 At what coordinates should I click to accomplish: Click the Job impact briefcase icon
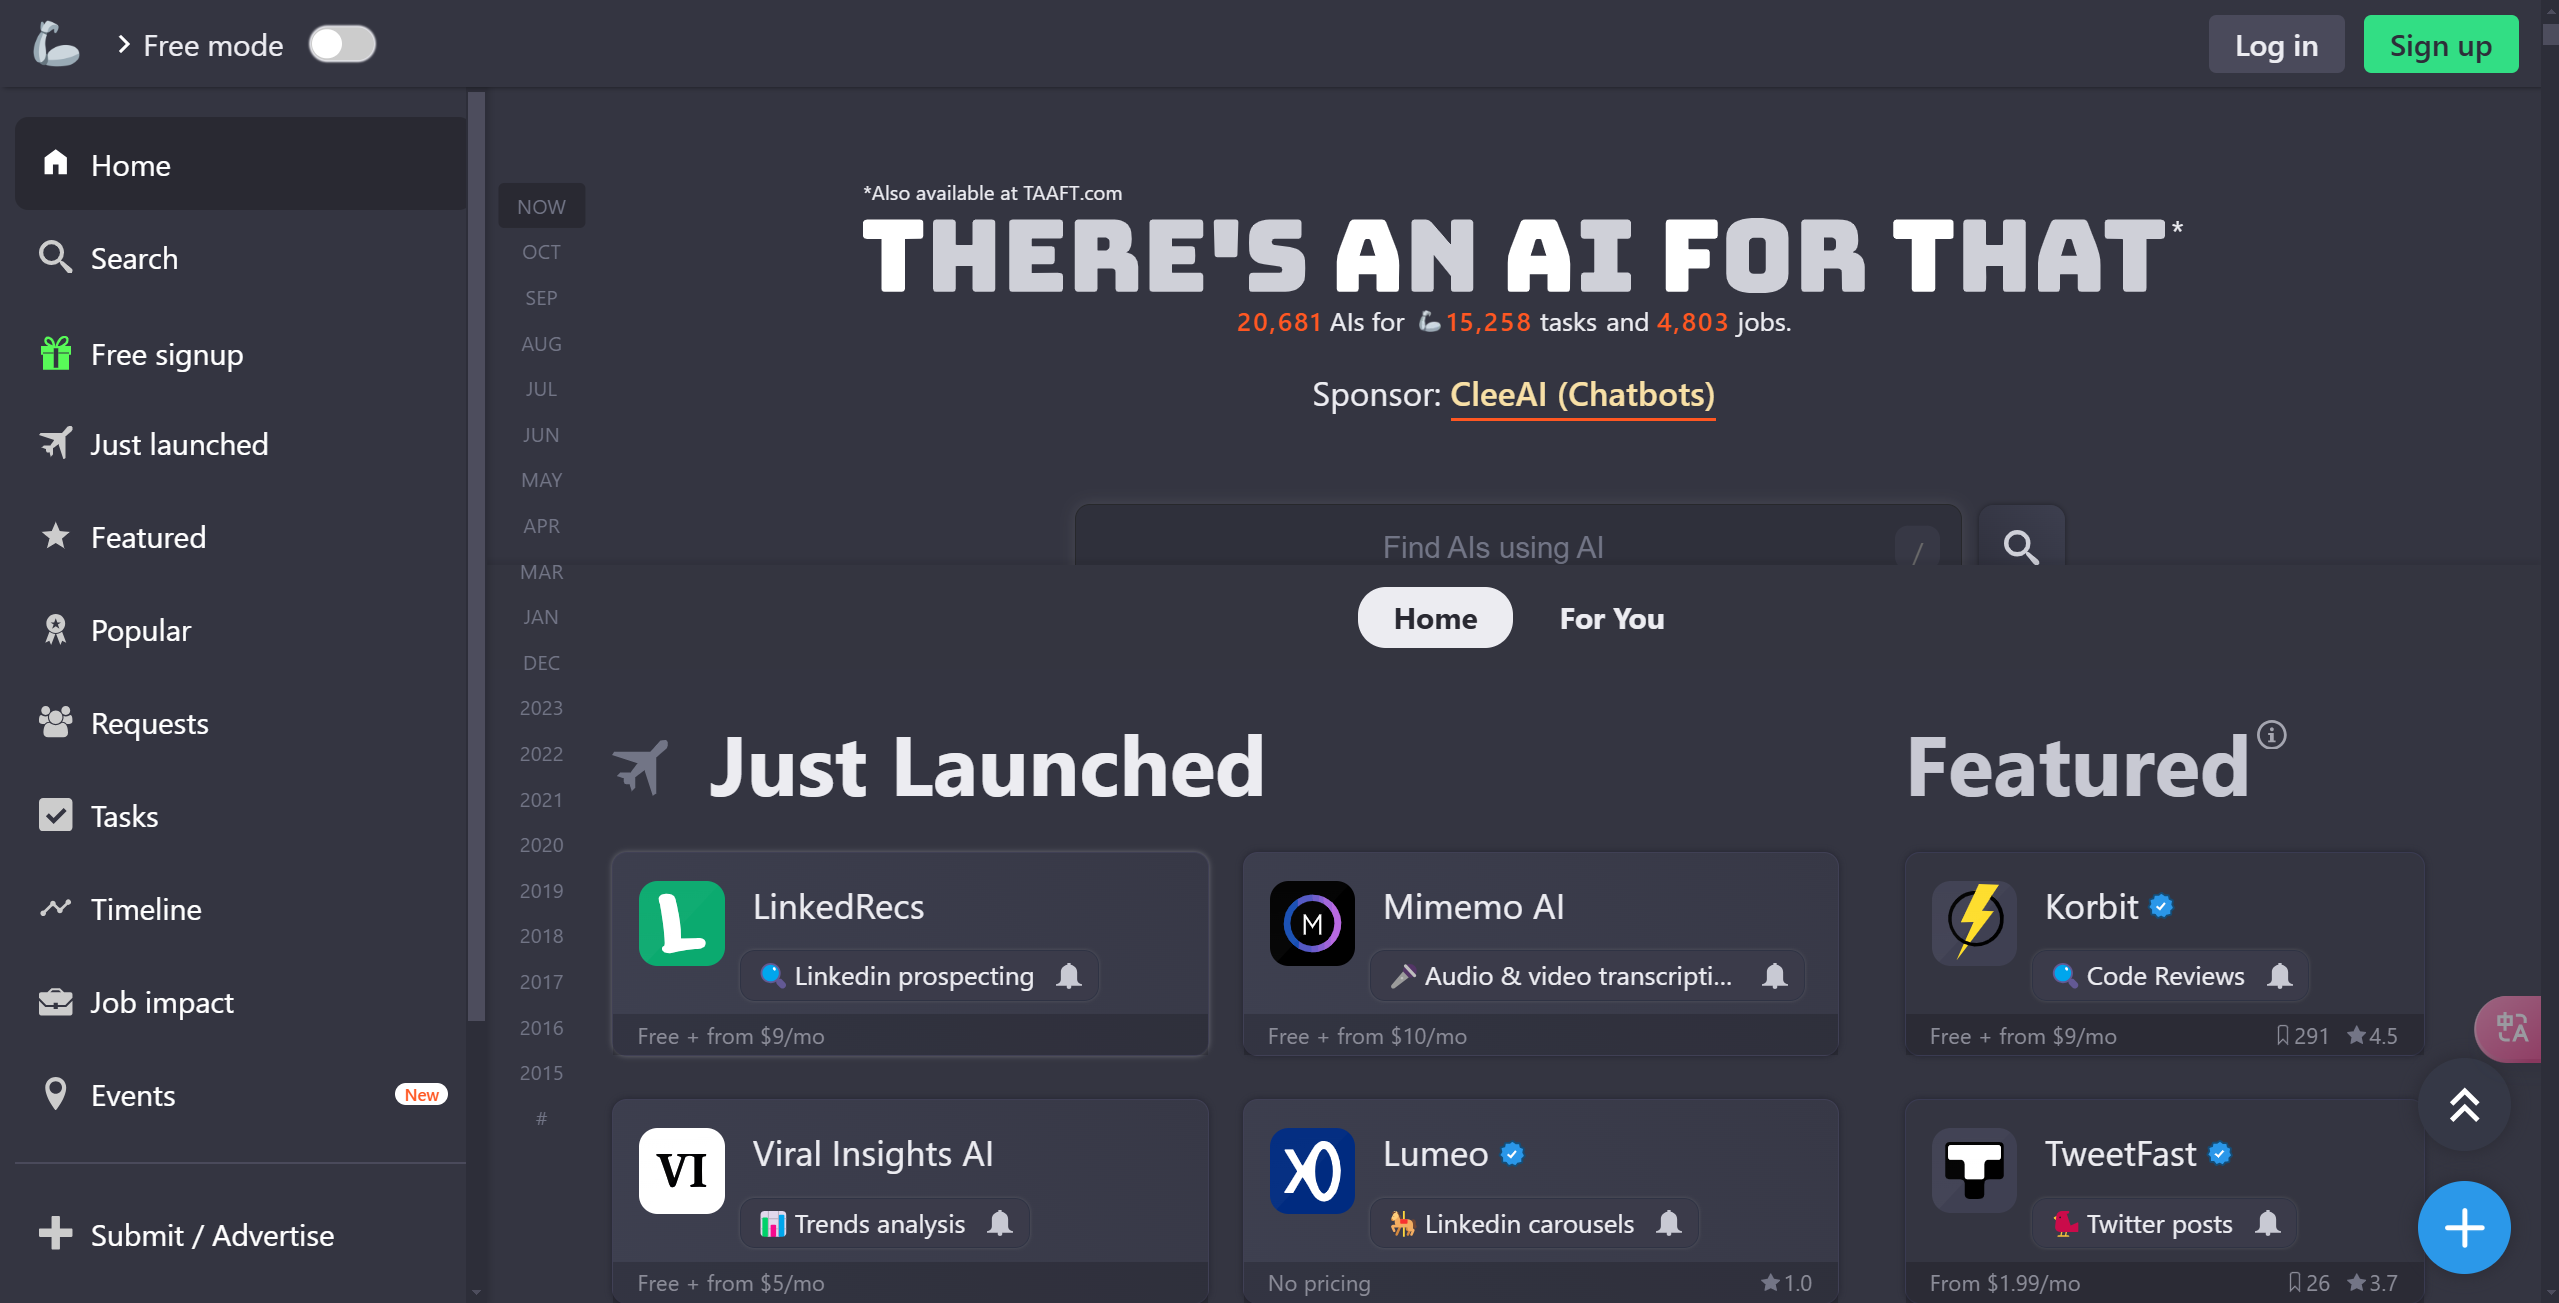56,1001
